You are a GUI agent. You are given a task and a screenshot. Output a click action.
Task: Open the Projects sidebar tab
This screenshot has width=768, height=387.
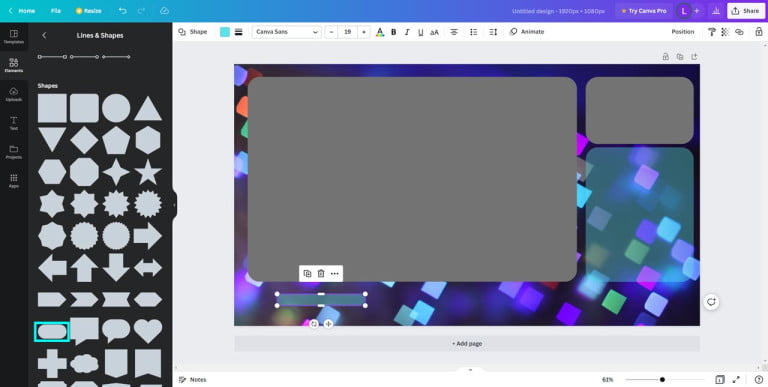pos(14,152)
